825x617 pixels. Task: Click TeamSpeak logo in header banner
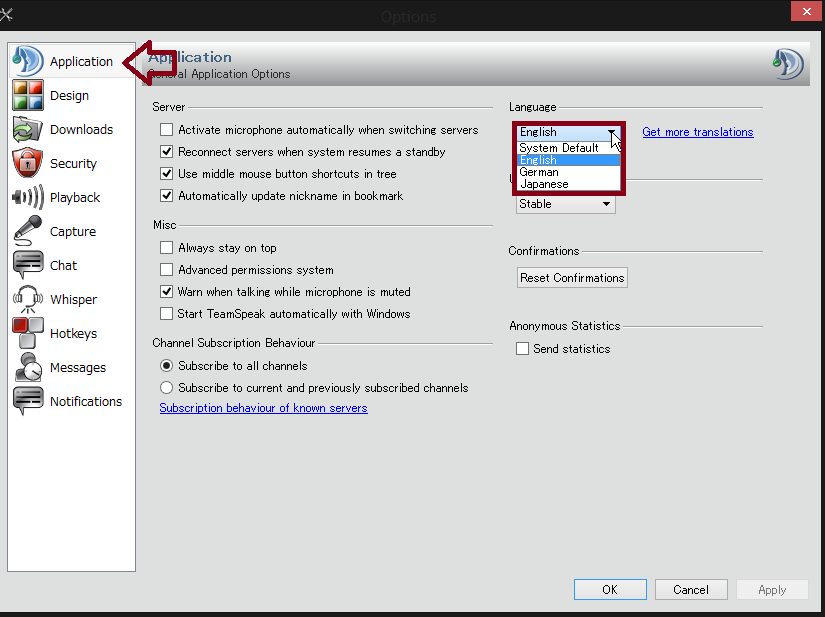click(788, 64)
